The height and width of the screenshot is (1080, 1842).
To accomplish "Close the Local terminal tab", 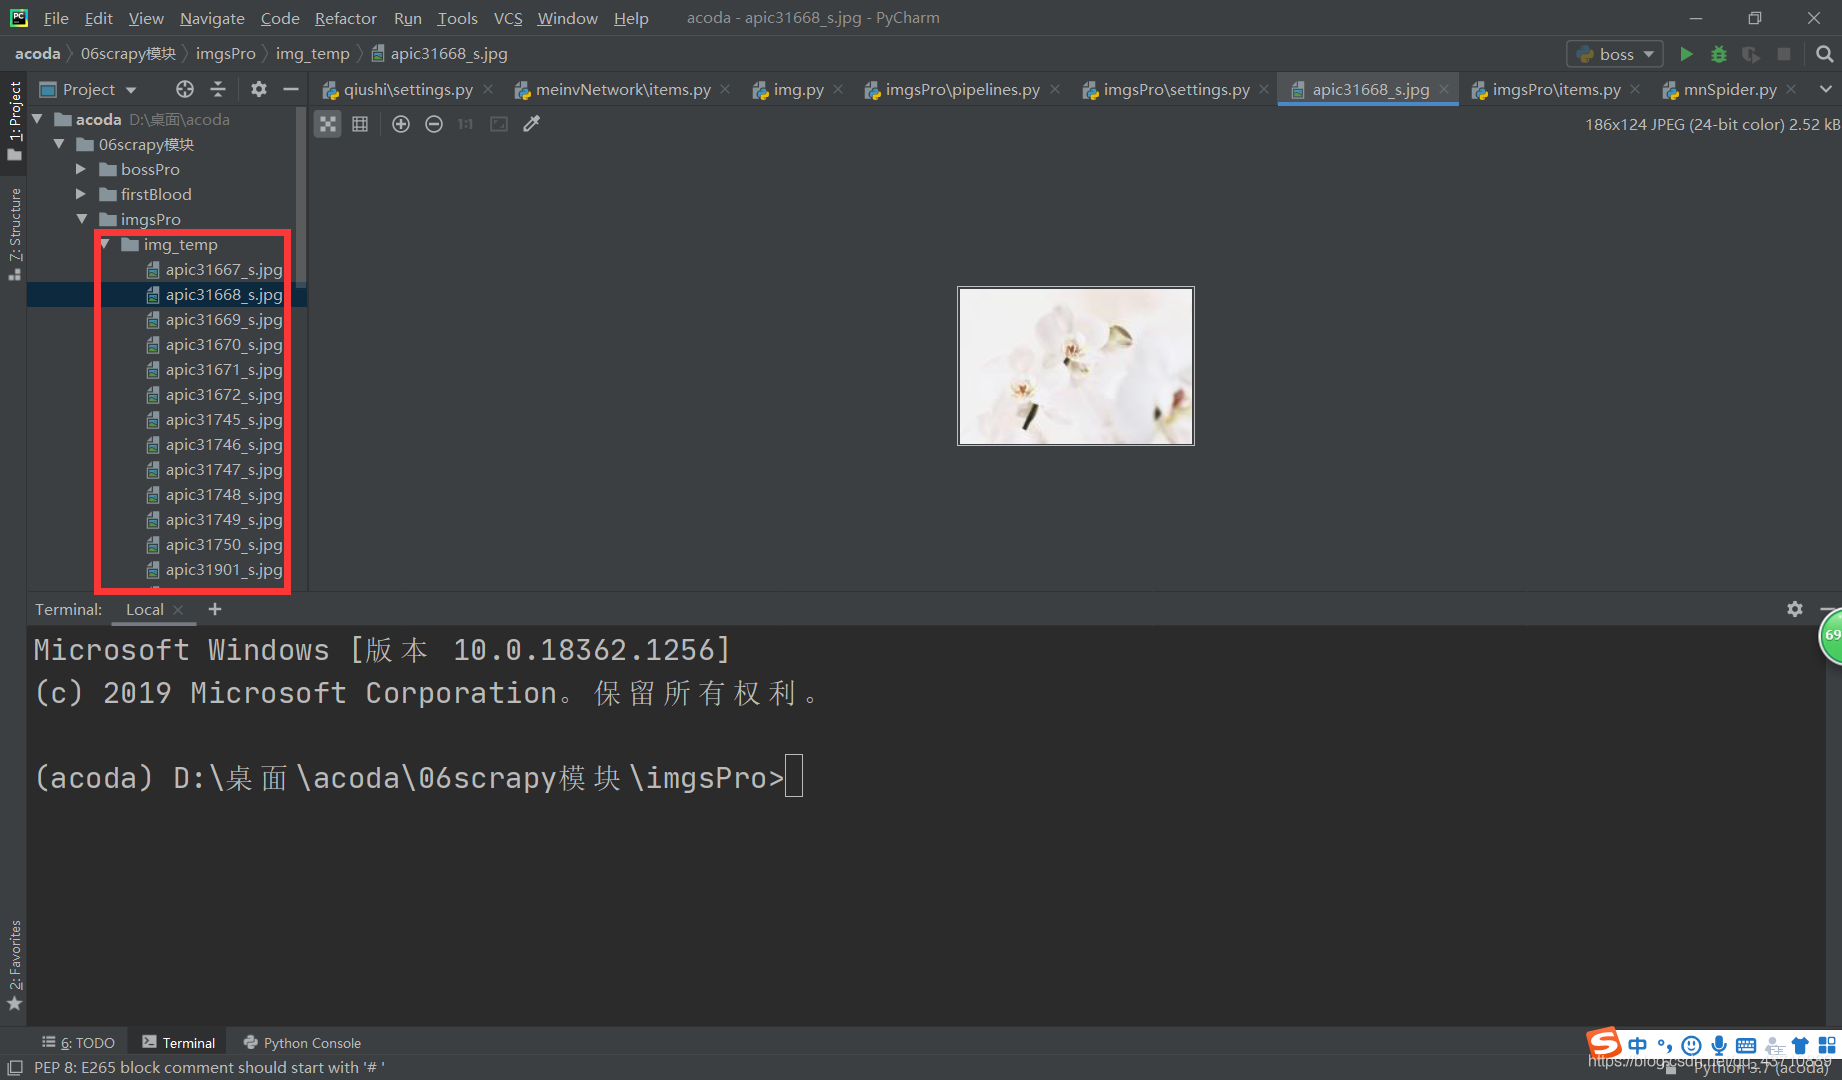I will point(178,610).
